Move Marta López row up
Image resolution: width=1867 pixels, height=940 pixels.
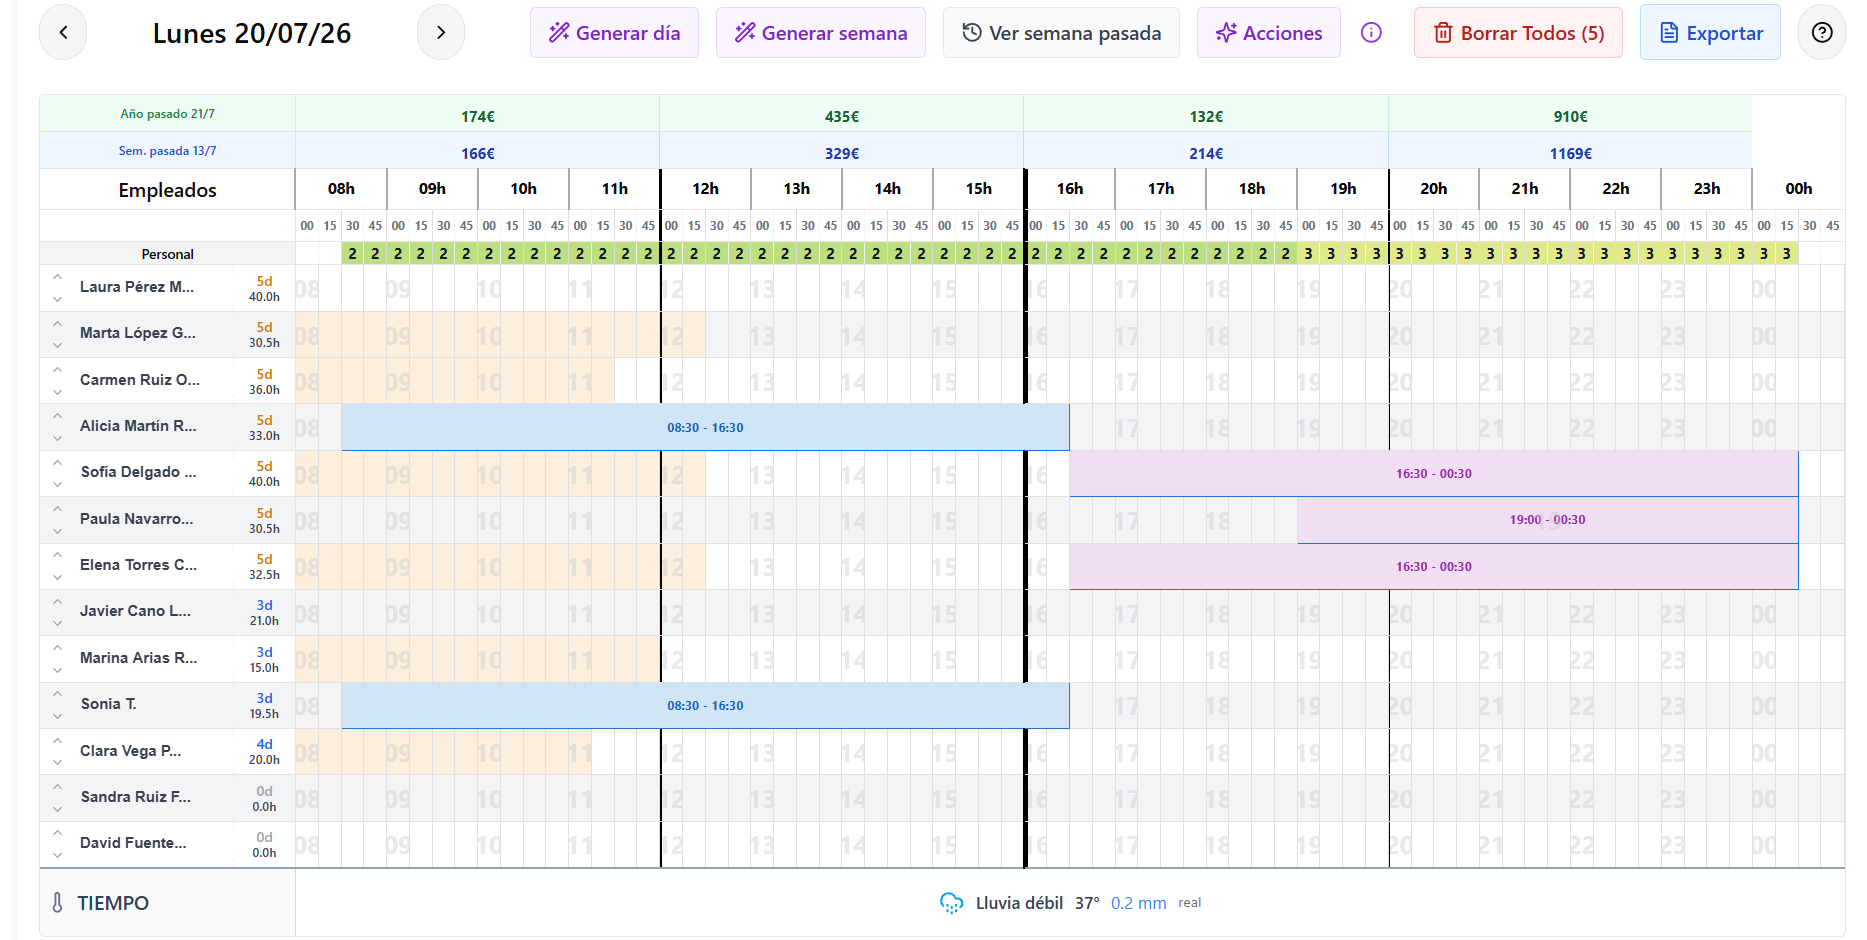pos(57,323)
